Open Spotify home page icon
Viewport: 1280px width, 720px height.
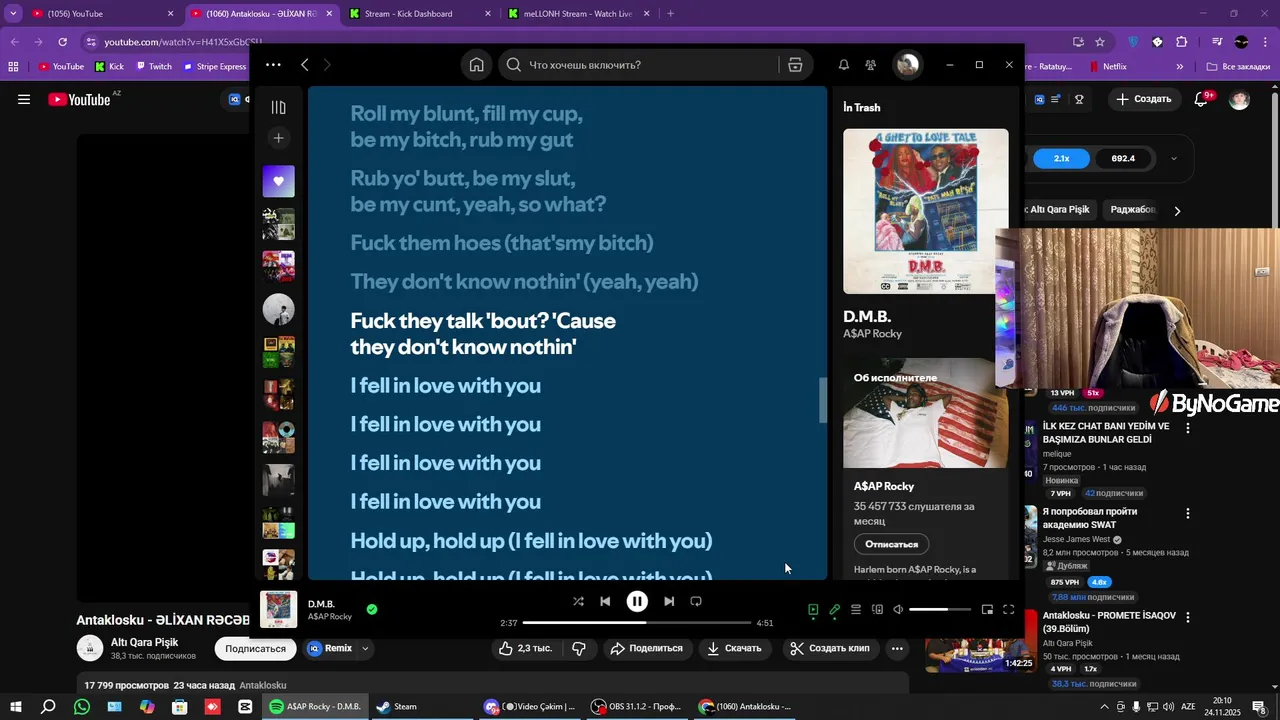pos(477,65)
